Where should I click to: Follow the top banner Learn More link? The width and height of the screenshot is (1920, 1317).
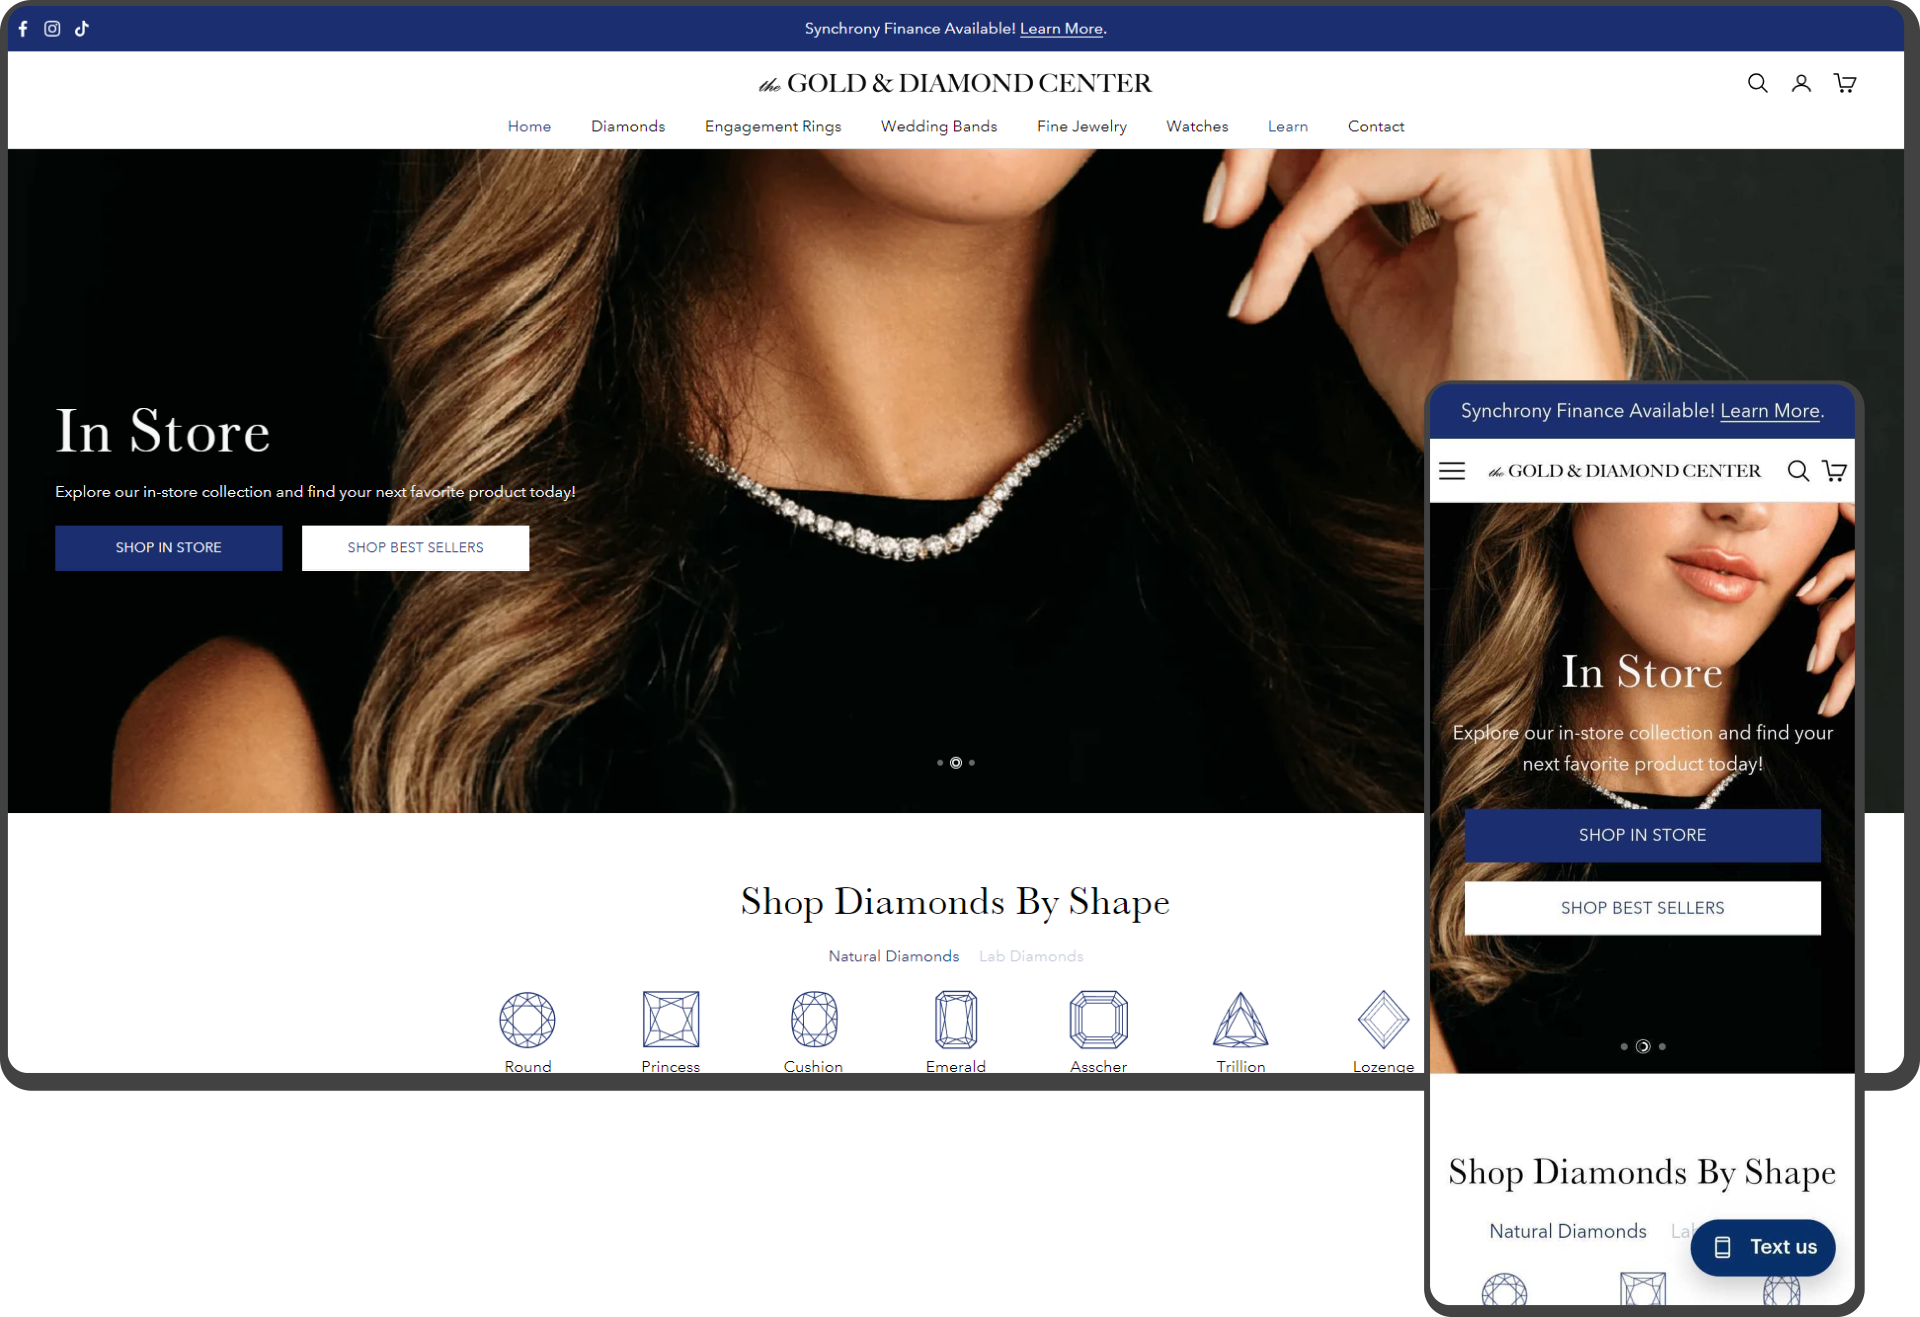click(1061, 29)
